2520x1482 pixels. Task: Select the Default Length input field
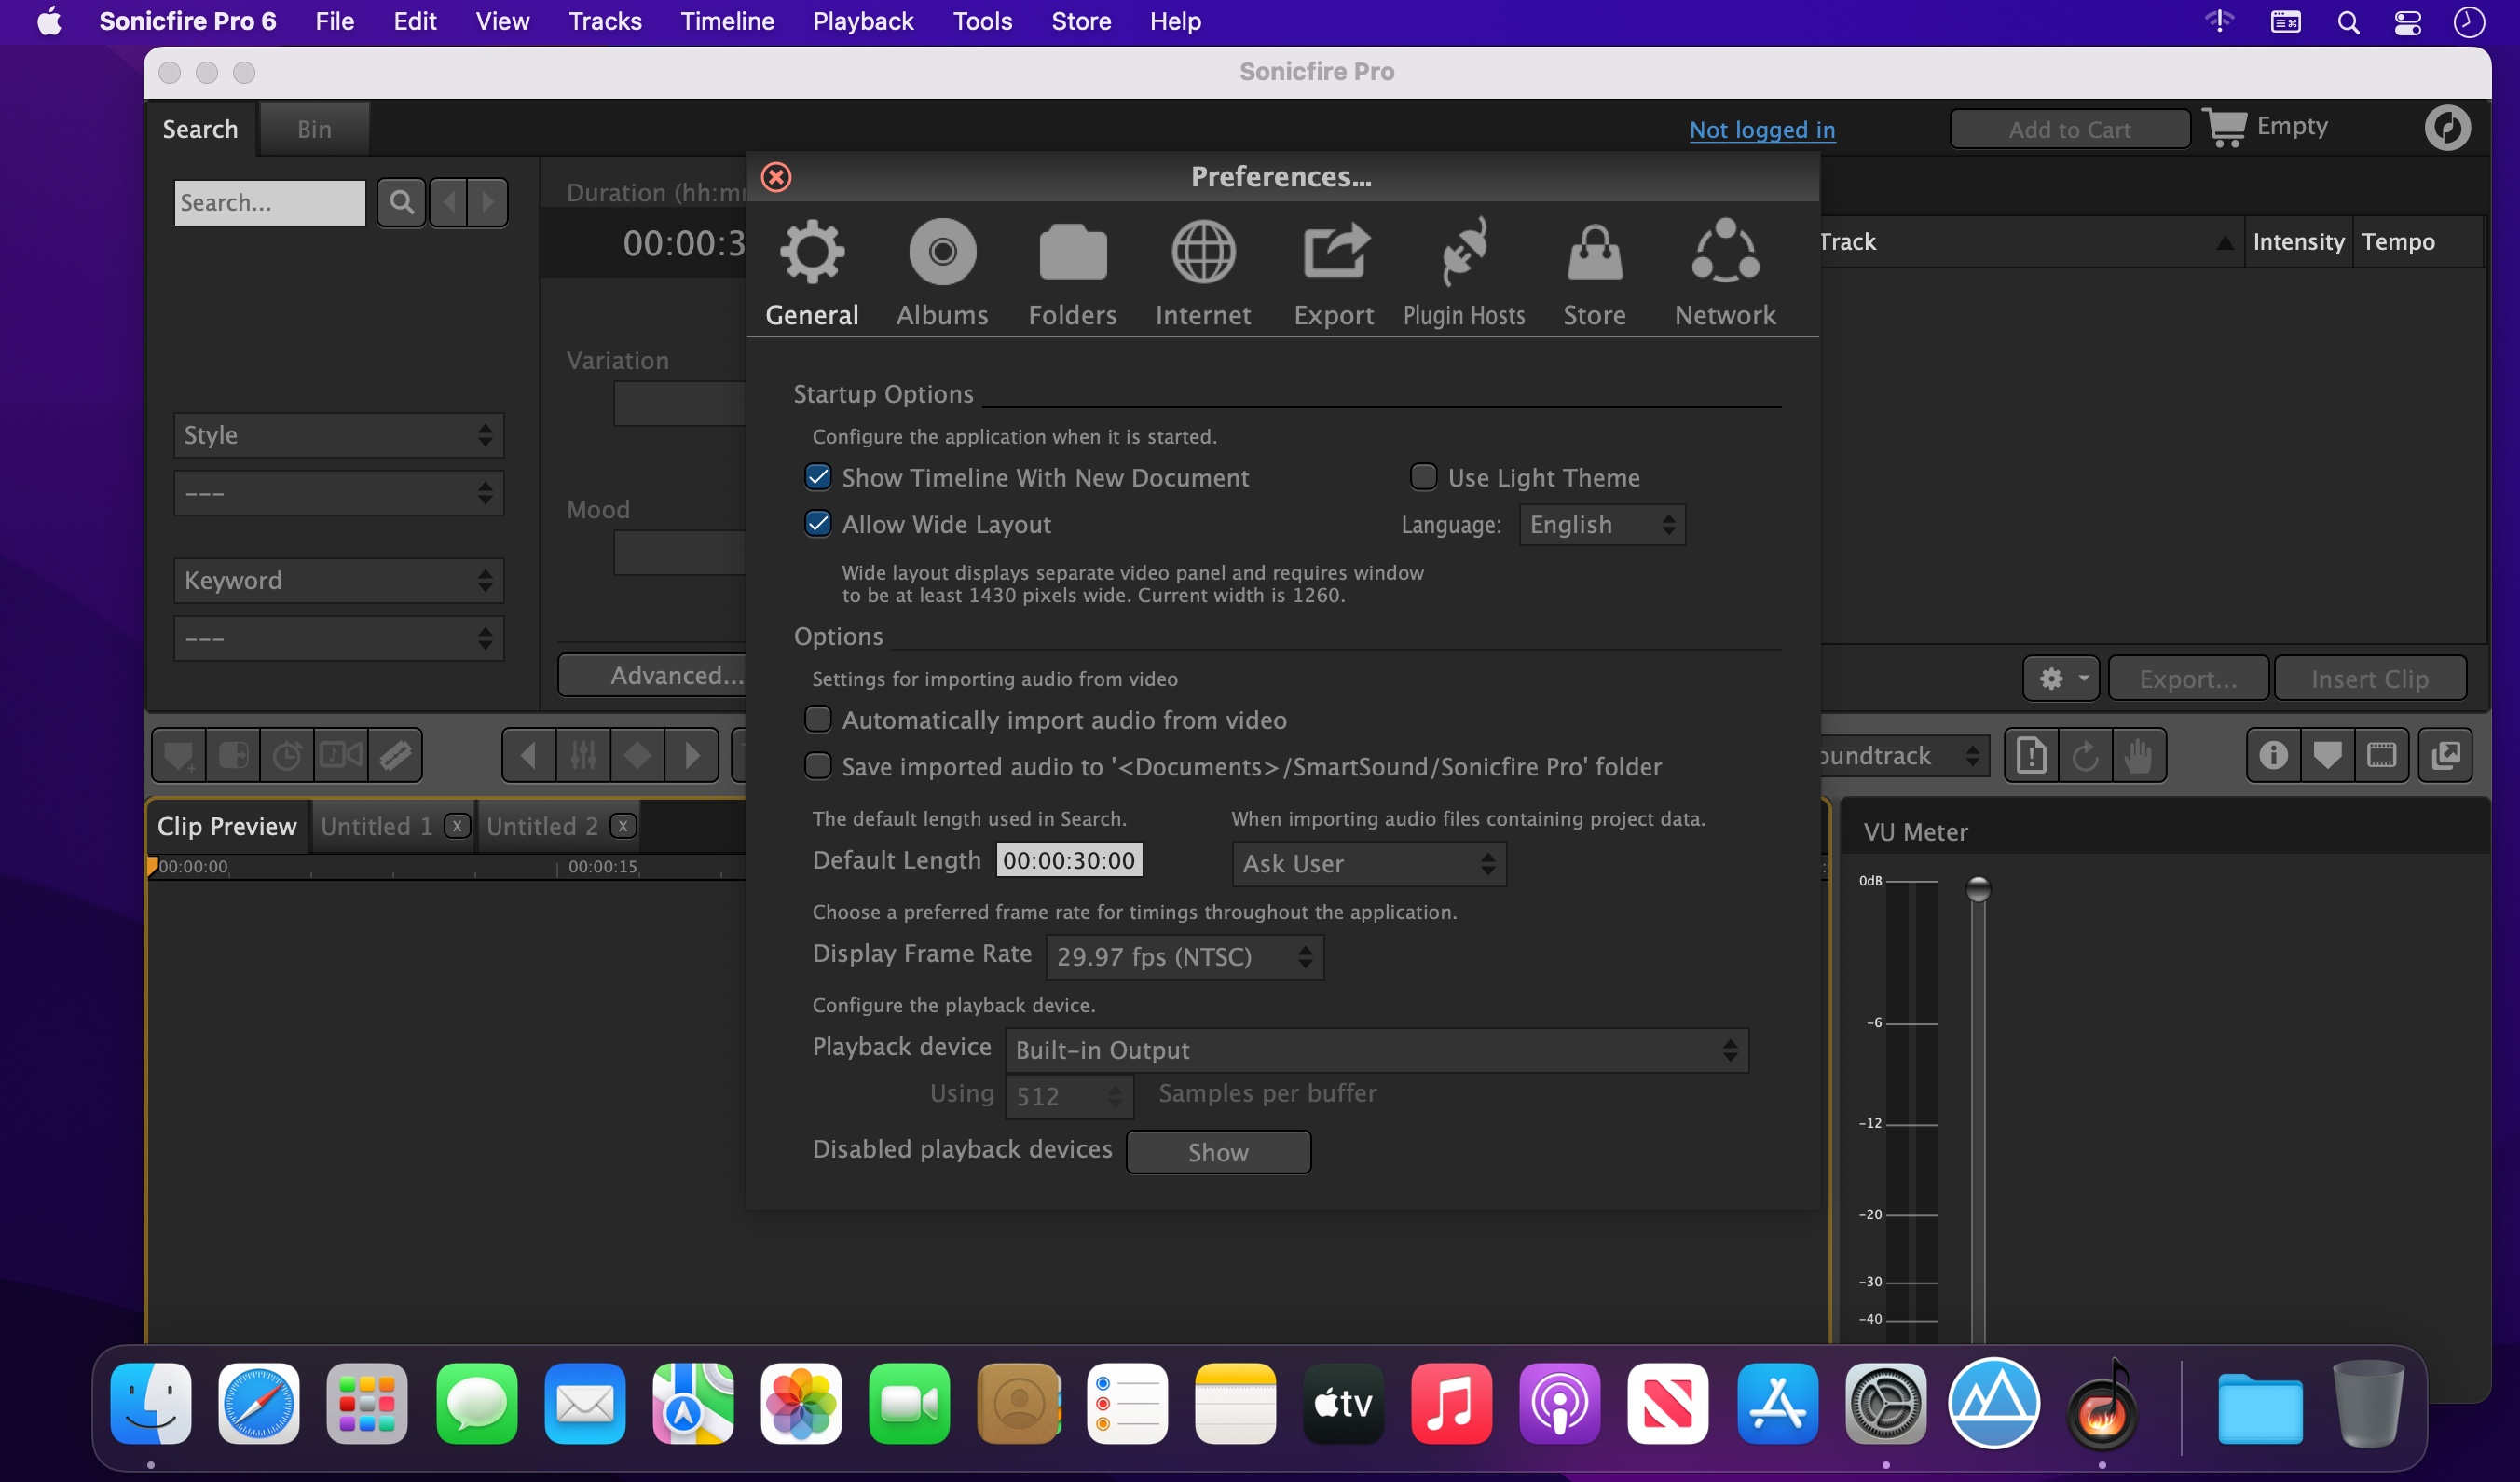coord(1067,859)
